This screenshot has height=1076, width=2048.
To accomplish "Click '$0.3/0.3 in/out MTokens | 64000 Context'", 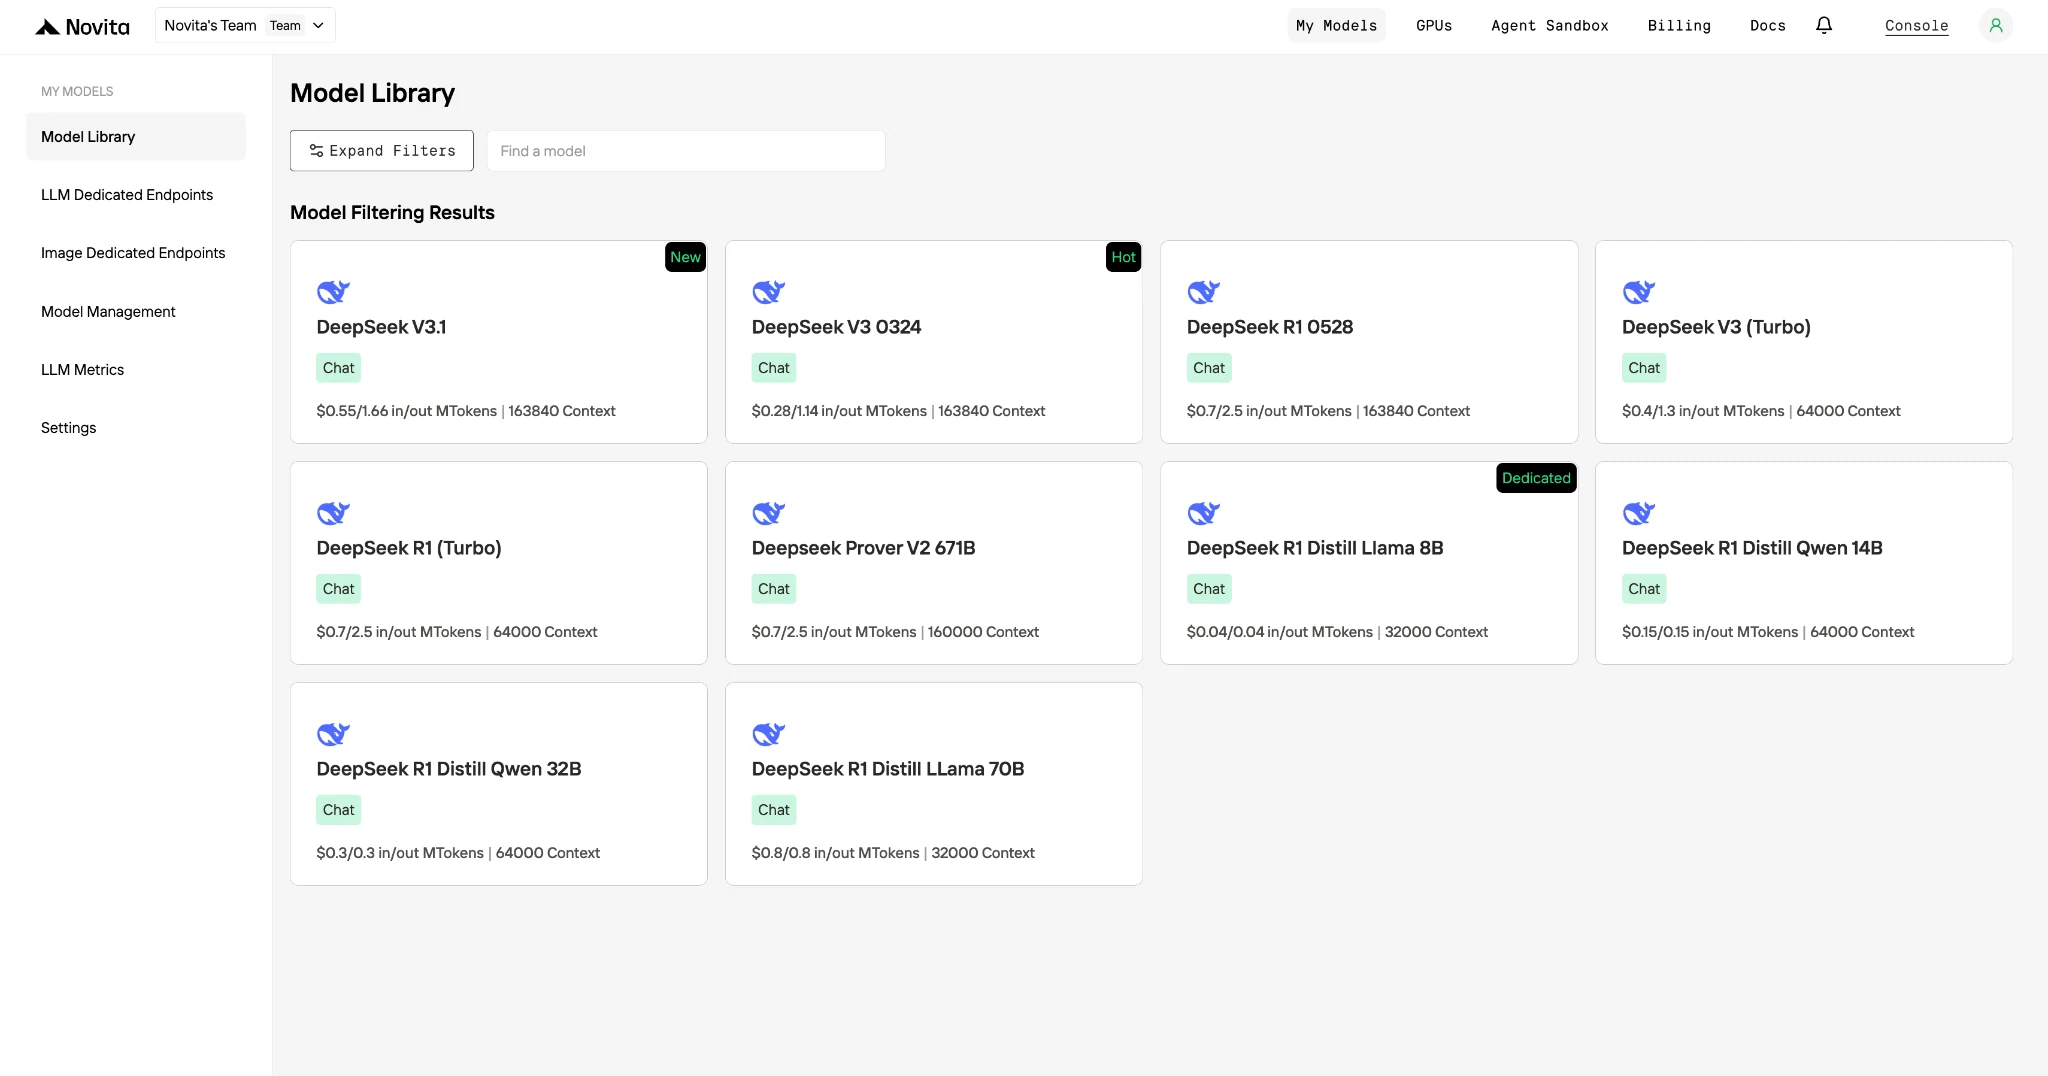I will [x=458, y=853].
